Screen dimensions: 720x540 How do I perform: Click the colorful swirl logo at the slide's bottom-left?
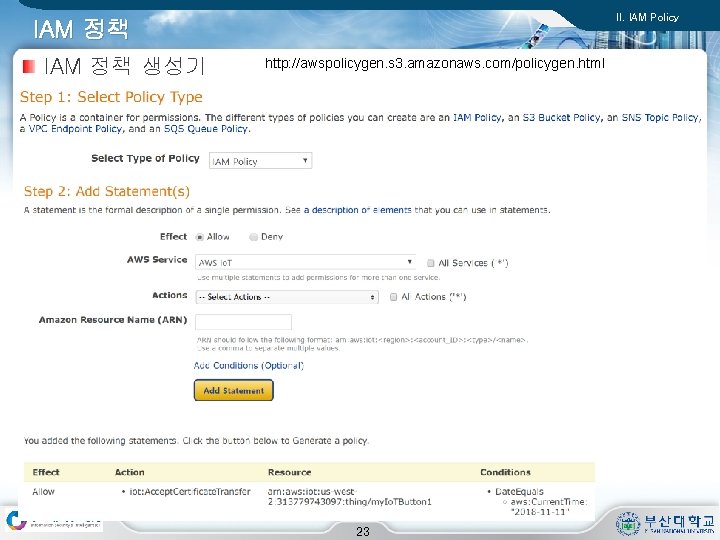[x=16, y=521]
